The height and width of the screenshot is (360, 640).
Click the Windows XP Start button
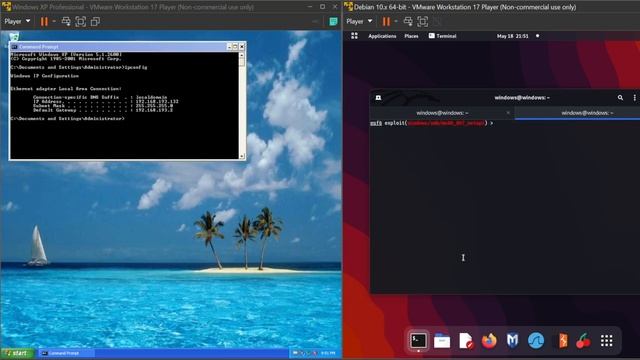click(x=17, y=353)
